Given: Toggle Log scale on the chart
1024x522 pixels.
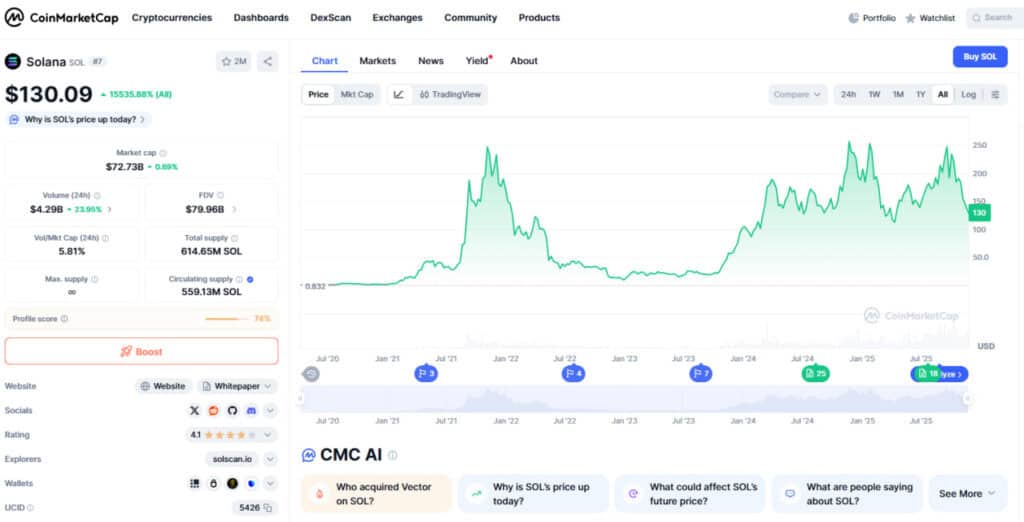Looking at the screenshot, I should [968, 95].
